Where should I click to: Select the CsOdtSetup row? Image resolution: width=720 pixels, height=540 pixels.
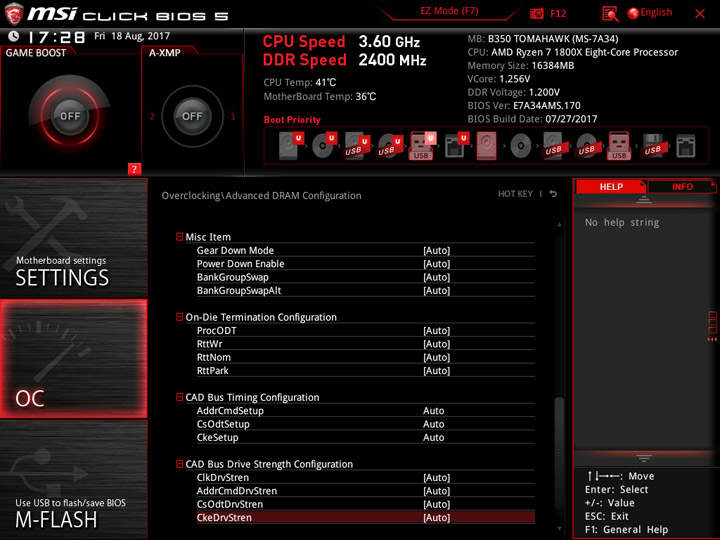click(366, 424)
